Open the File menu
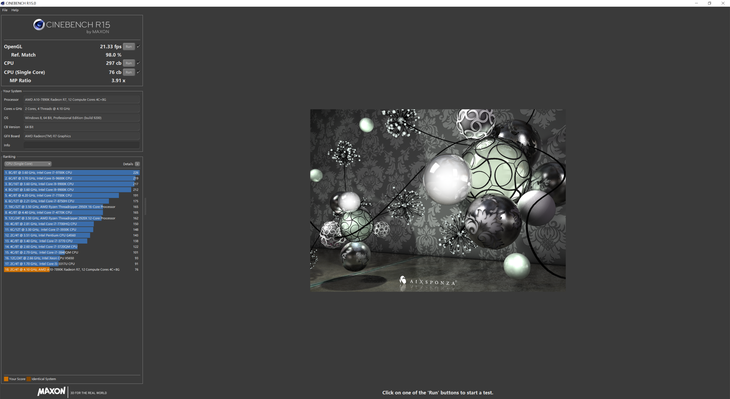Screen dimensions: 730x399 point(5,10)
